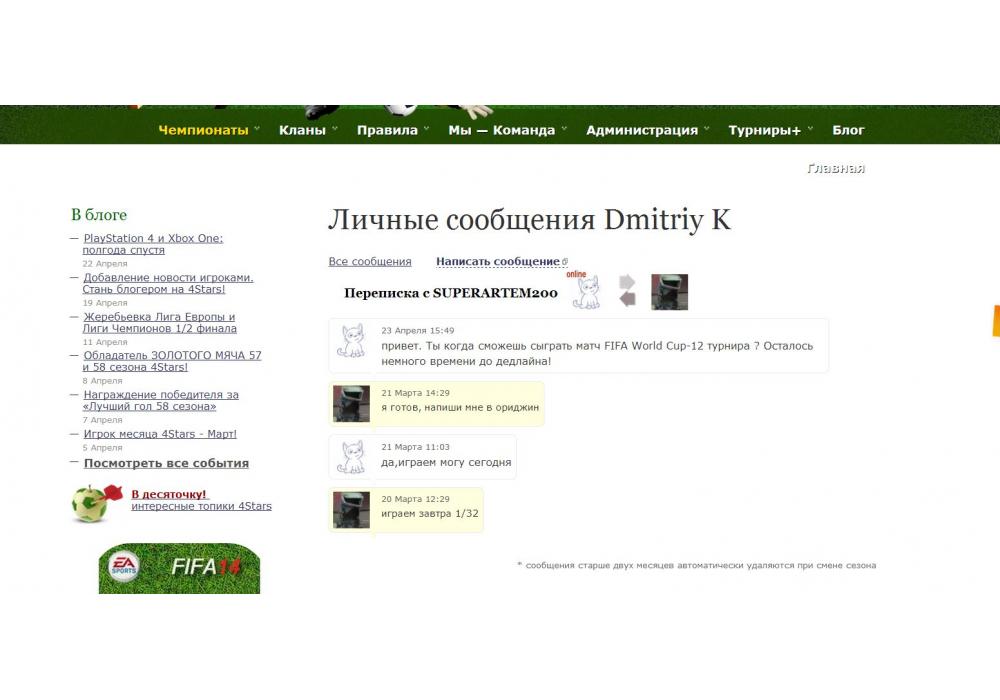Open Награждение победителя blog link
The image size is (1000, 700).
point(161,400)
